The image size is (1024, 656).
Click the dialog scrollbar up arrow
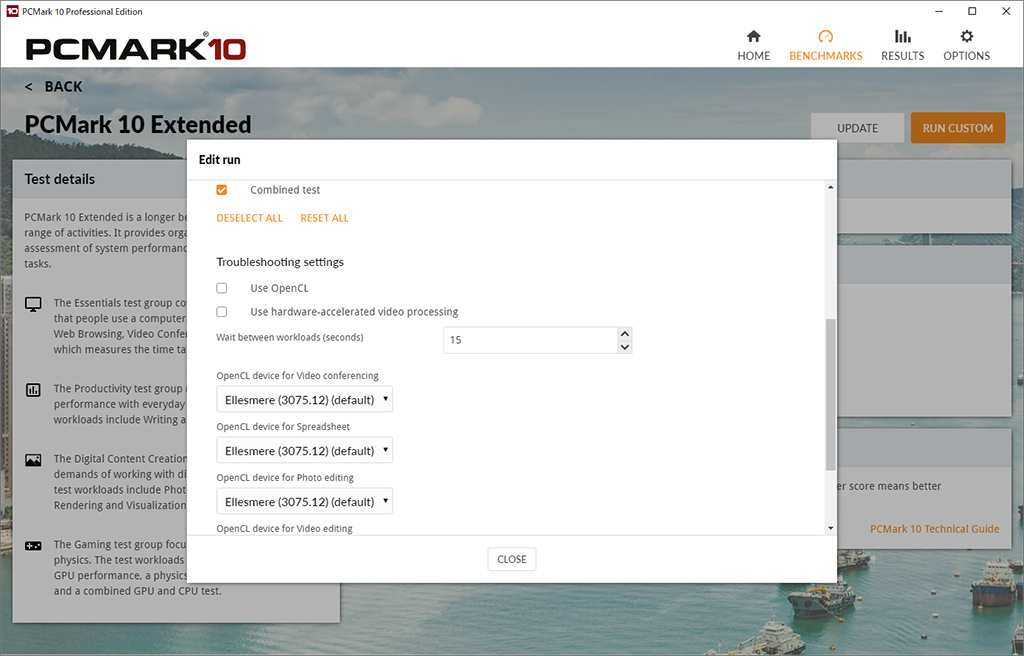pos(831,188)
